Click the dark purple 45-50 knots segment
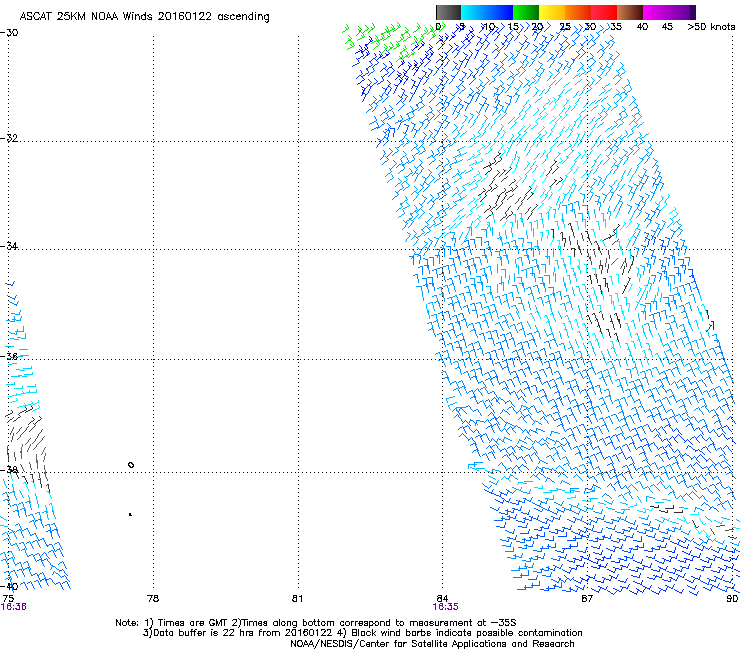This screenshot has width=740, height=650. [682, 12]
